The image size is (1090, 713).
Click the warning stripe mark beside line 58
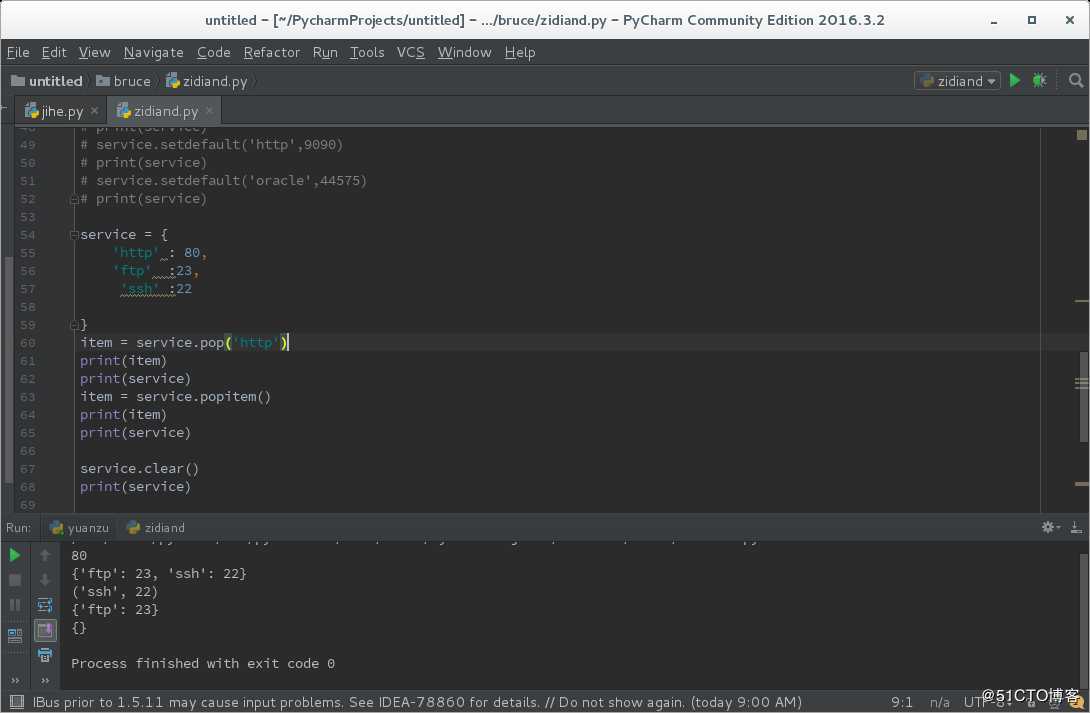click(x=1081, y=301)
